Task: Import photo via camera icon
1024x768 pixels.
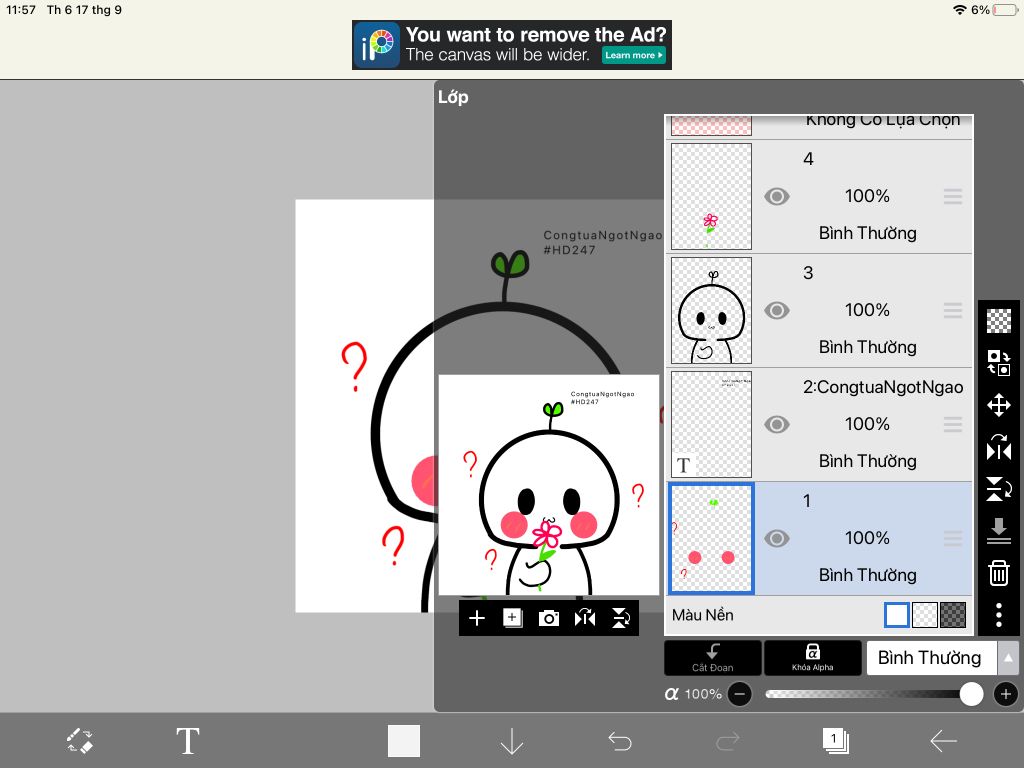Action: click(549, 618)
